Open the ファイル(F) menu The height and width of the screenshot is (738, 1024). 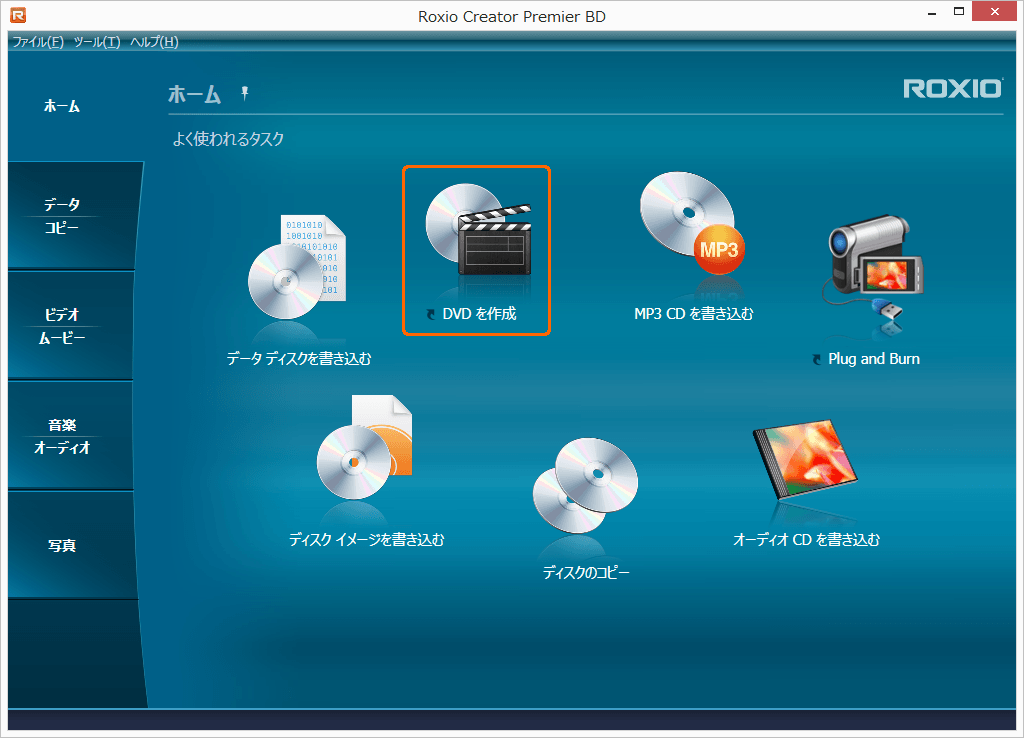point(38,42)
